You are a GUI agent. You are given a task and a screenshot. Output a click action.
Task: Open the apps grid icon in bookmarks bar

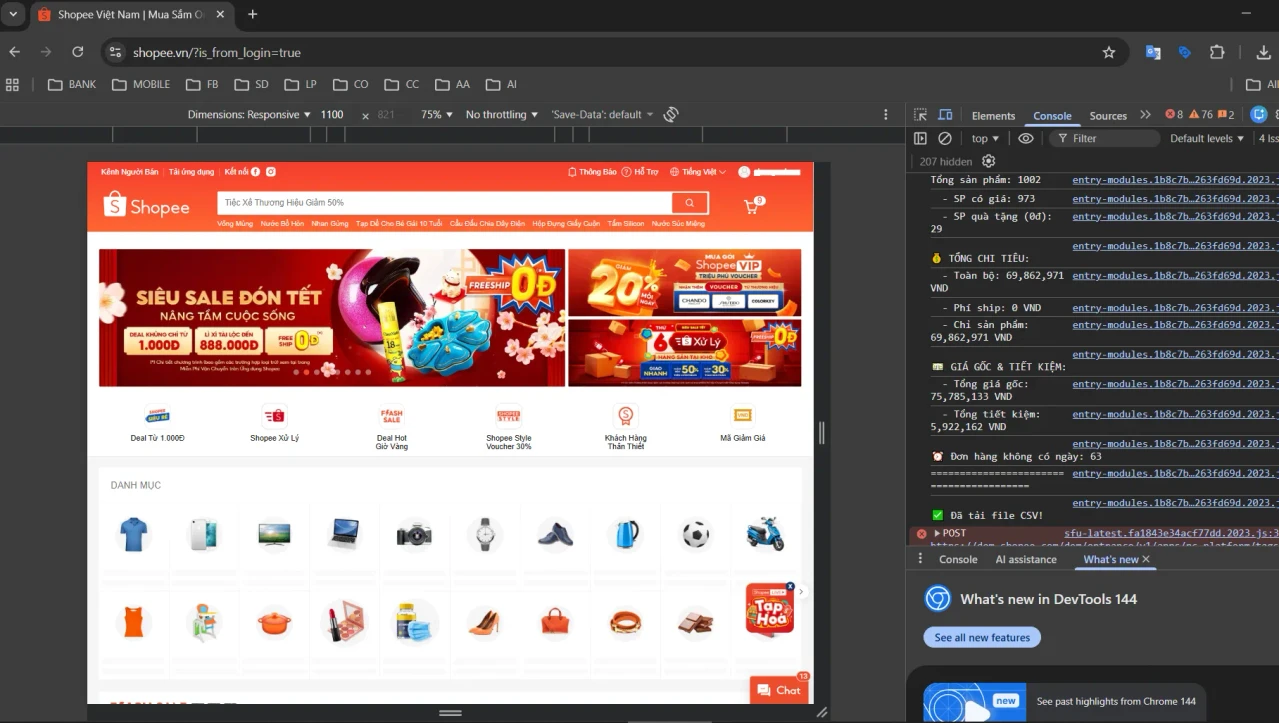(13, 84)
